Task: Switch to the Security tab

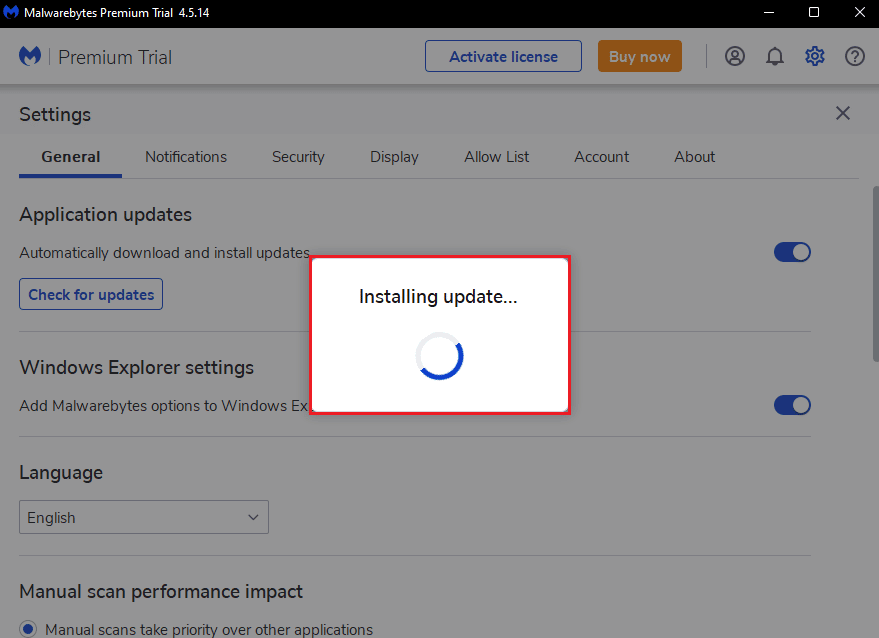Action: [x=298, y=157]
